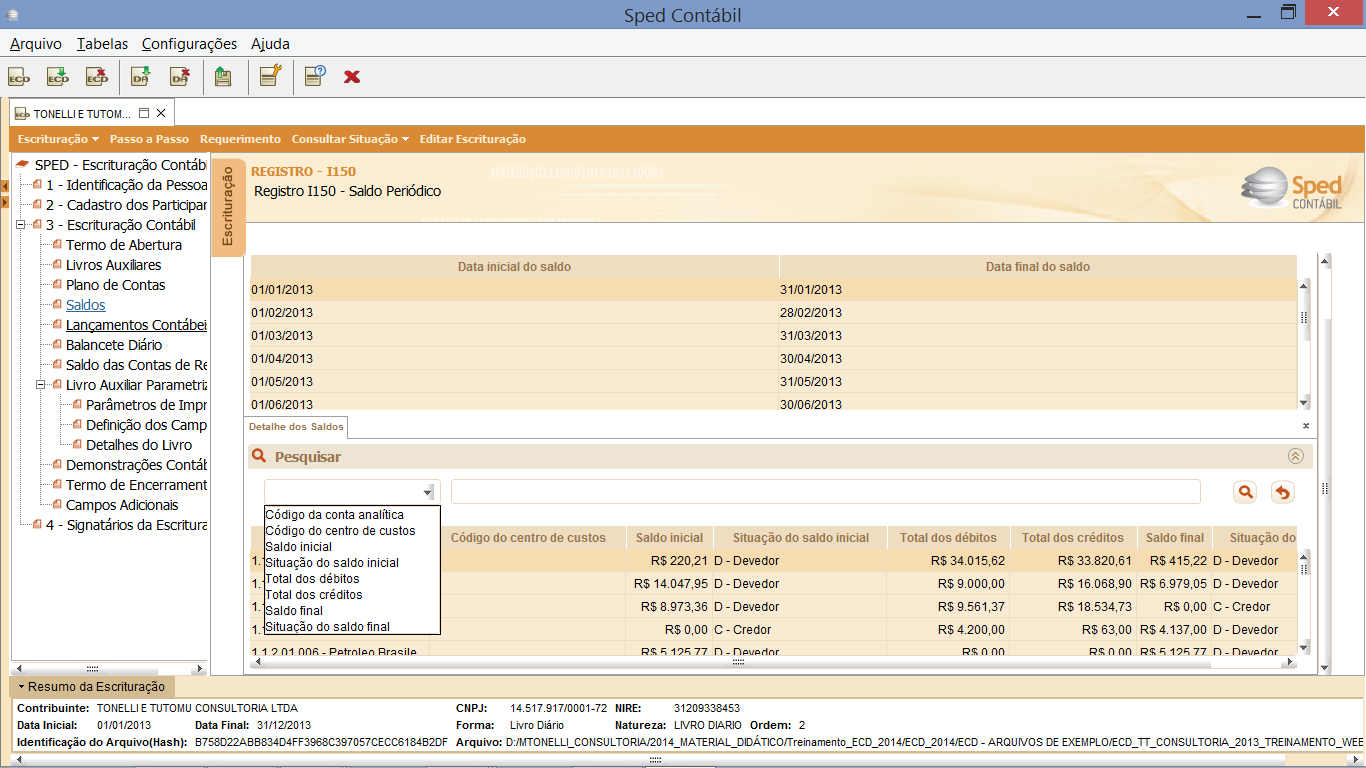Screen dimensions: 1366x768
Task: Open the Saldos tree link
Action: coord(85,305)
